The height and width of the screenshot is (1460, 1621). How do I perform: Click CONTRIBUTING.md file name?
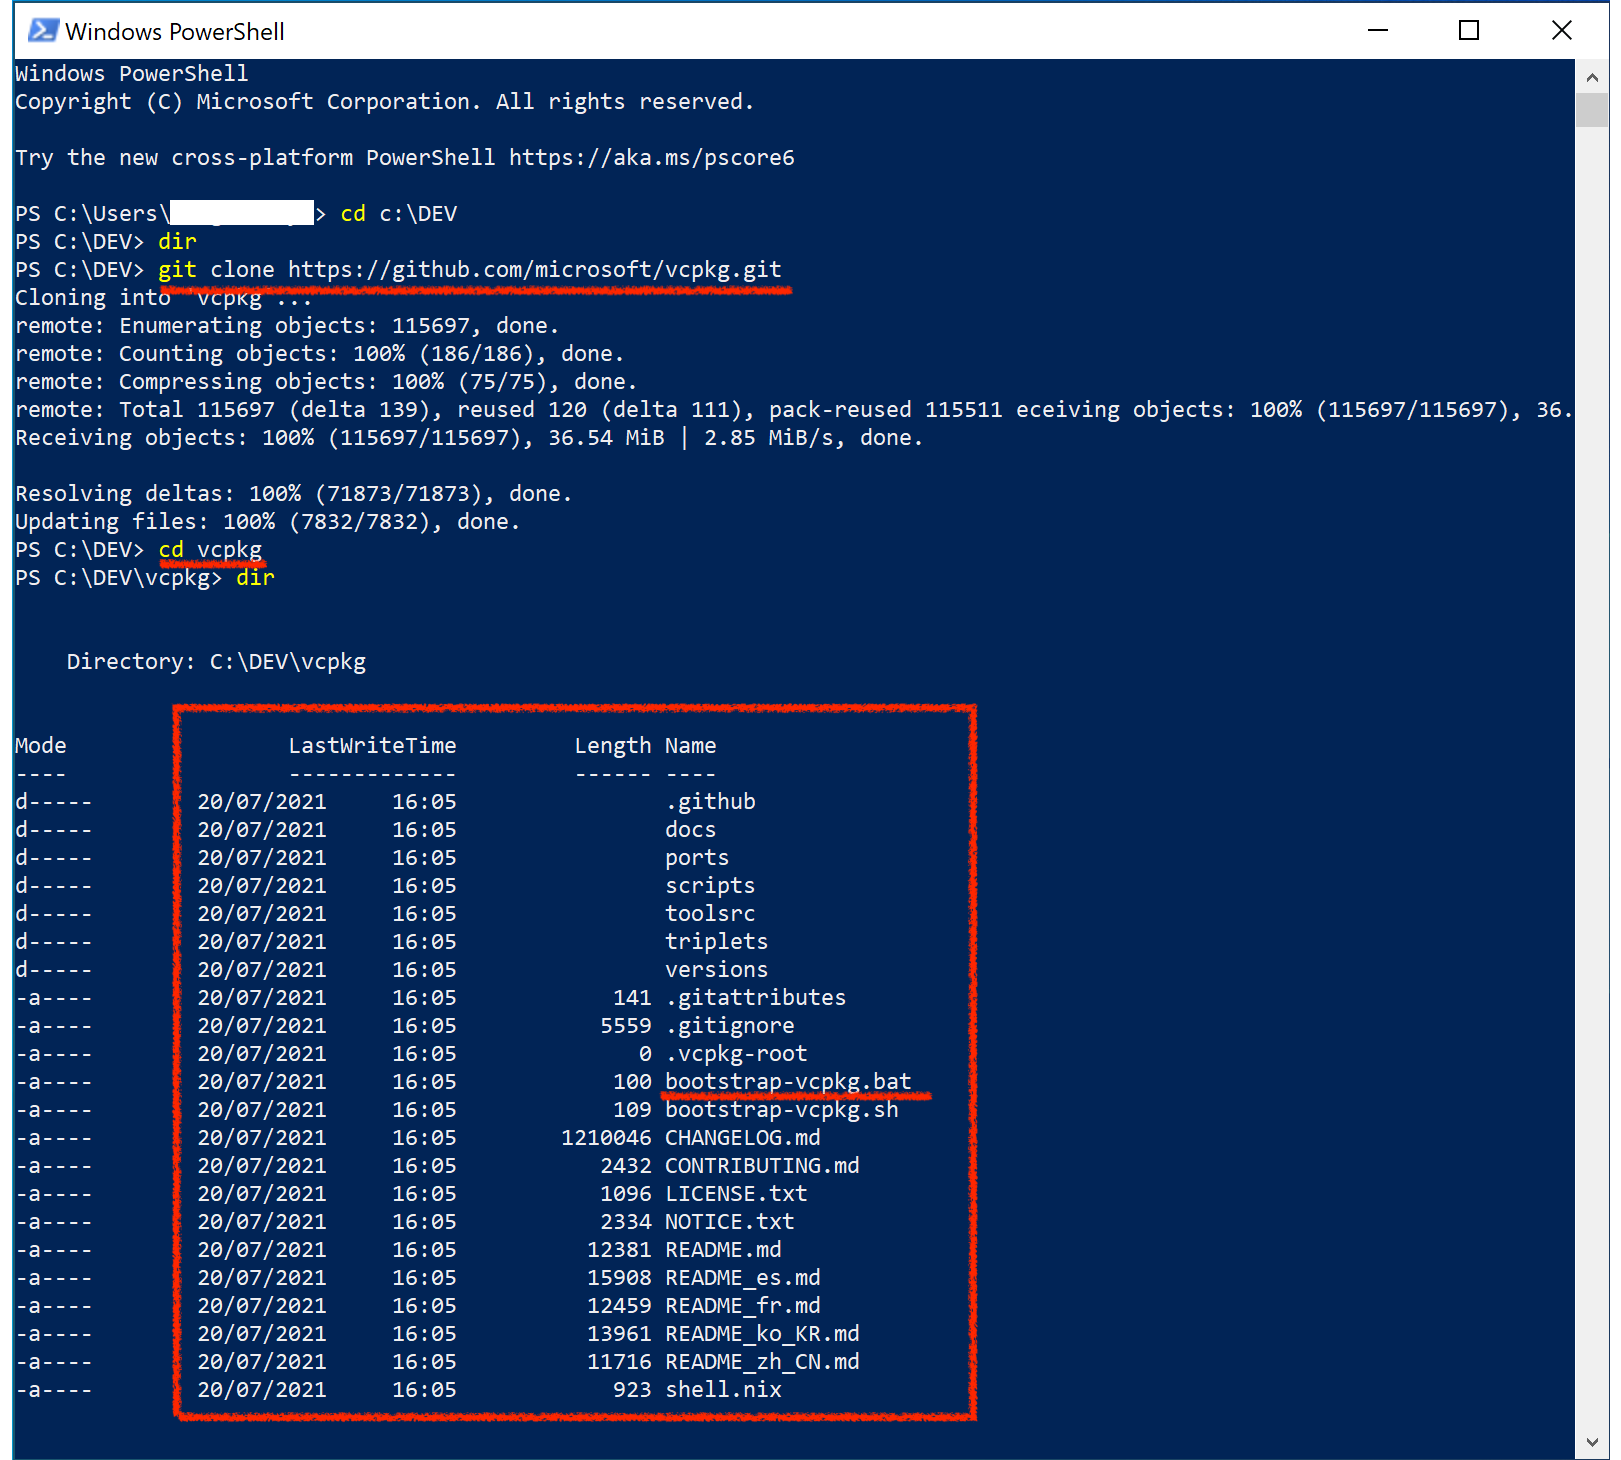click(x=762, y=1166)
